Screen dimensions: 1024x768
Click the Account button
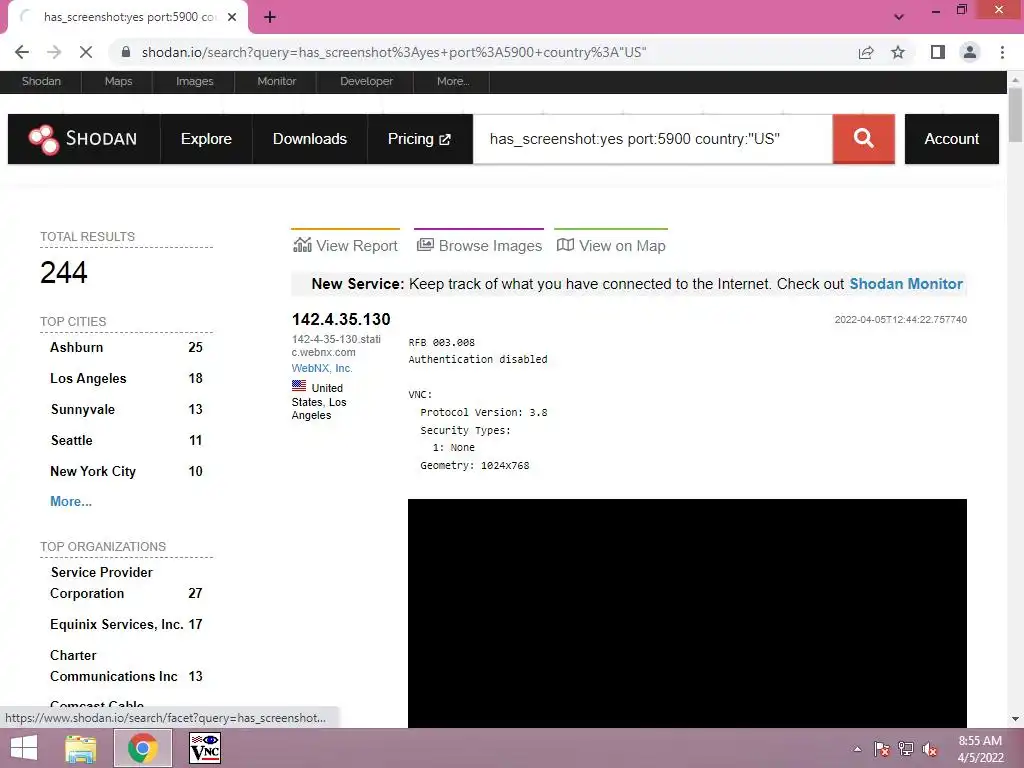(952, 139)
